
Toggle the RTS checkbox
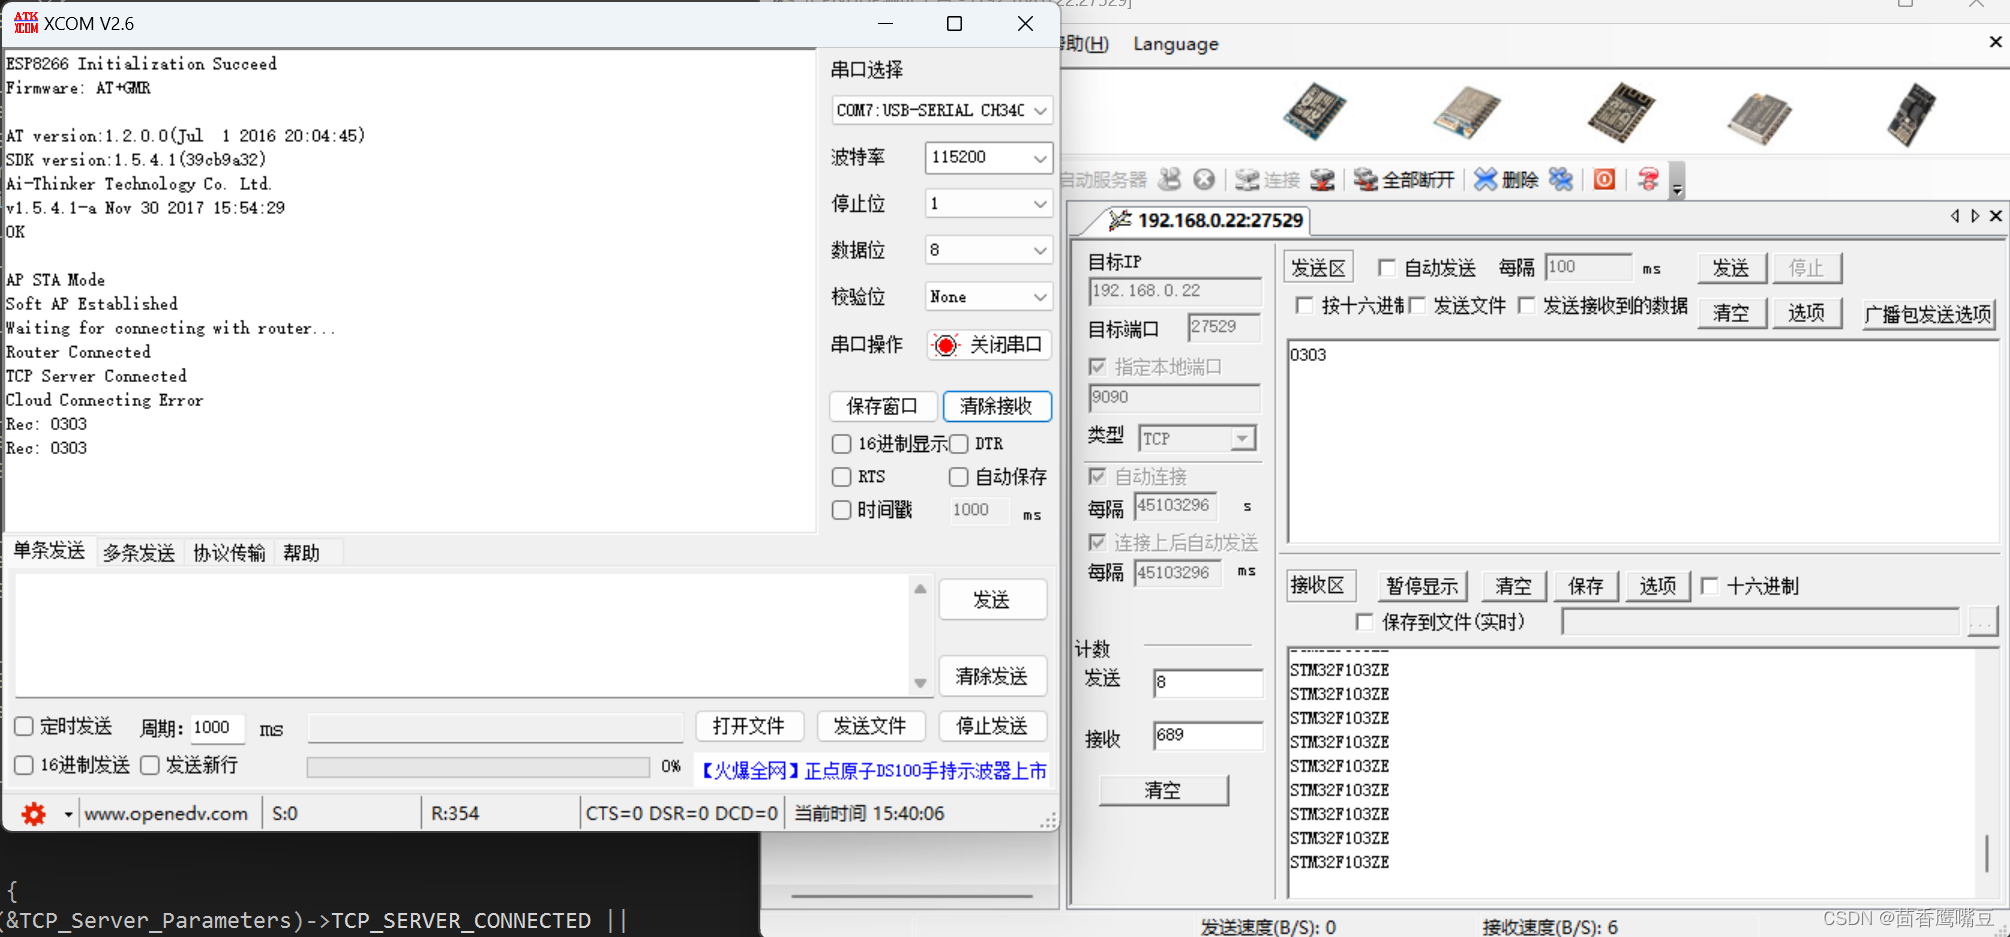click(x=842, y=477)
